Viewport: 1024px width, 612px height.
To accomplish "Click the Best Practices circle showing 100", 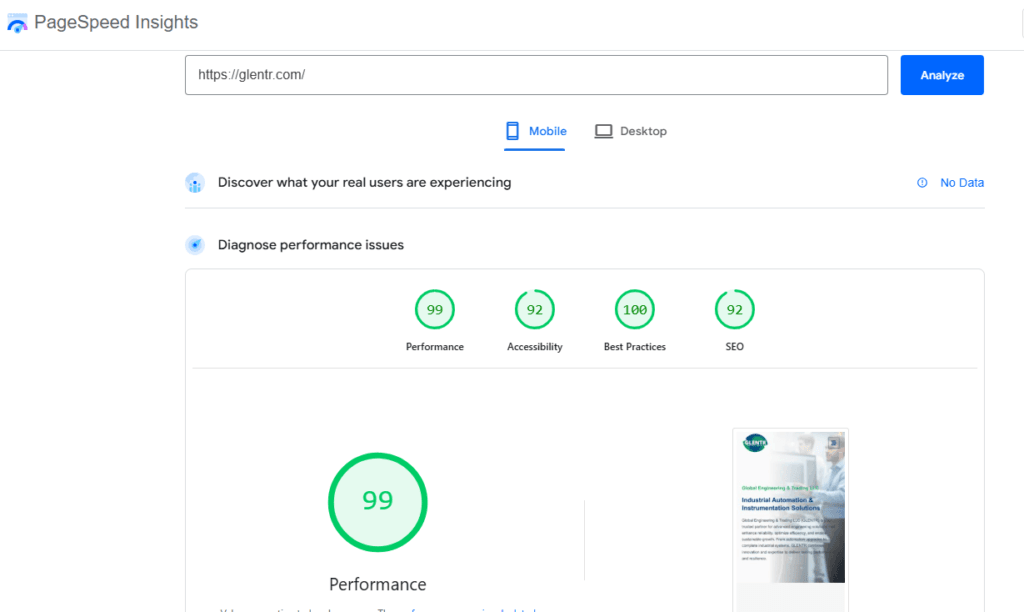I will 634,309.
